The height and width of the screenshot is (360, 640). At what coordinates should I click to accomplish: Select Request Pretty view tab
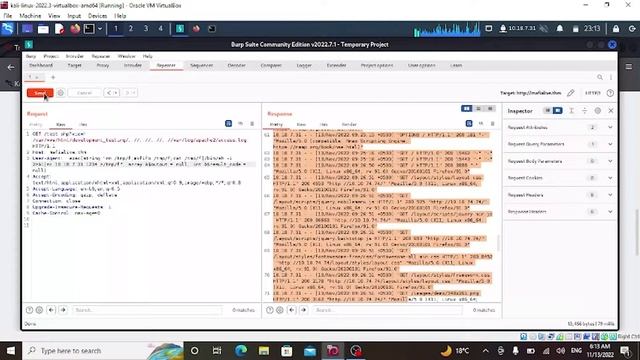pos(36,124)
